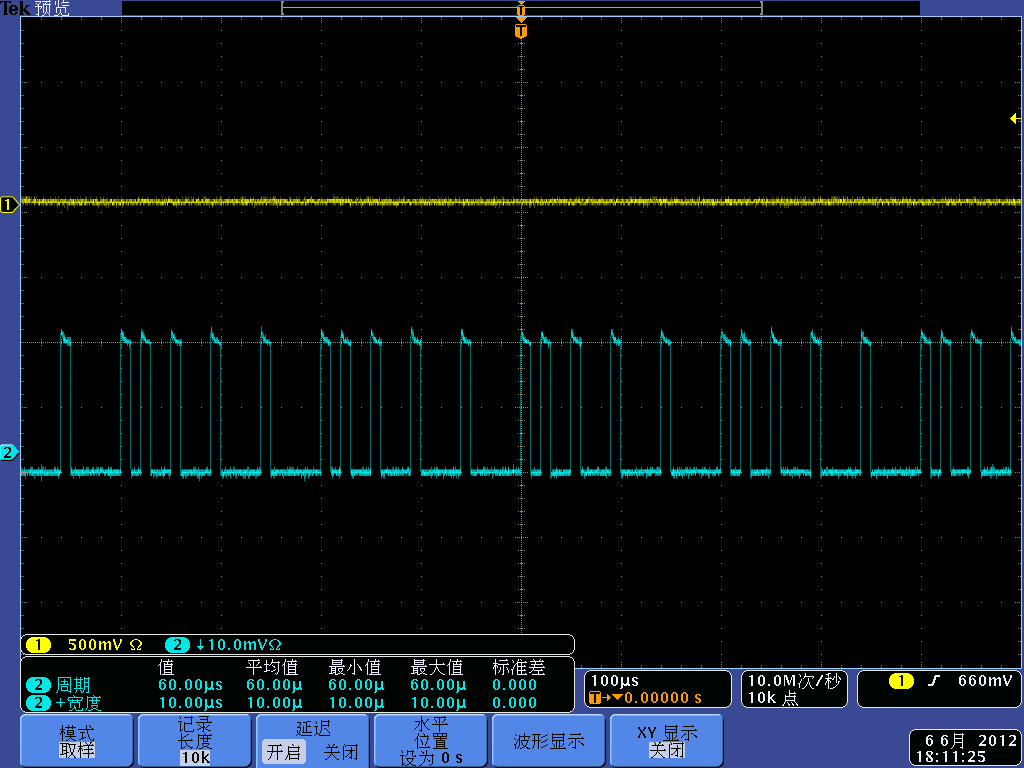
Task: Click the rising edge trigger slope symbol
Action: pos(934,681)
